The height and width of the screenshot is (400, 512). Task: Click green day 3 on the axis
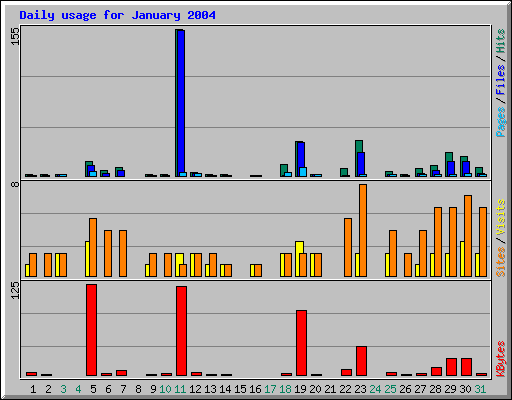[63, 389]
